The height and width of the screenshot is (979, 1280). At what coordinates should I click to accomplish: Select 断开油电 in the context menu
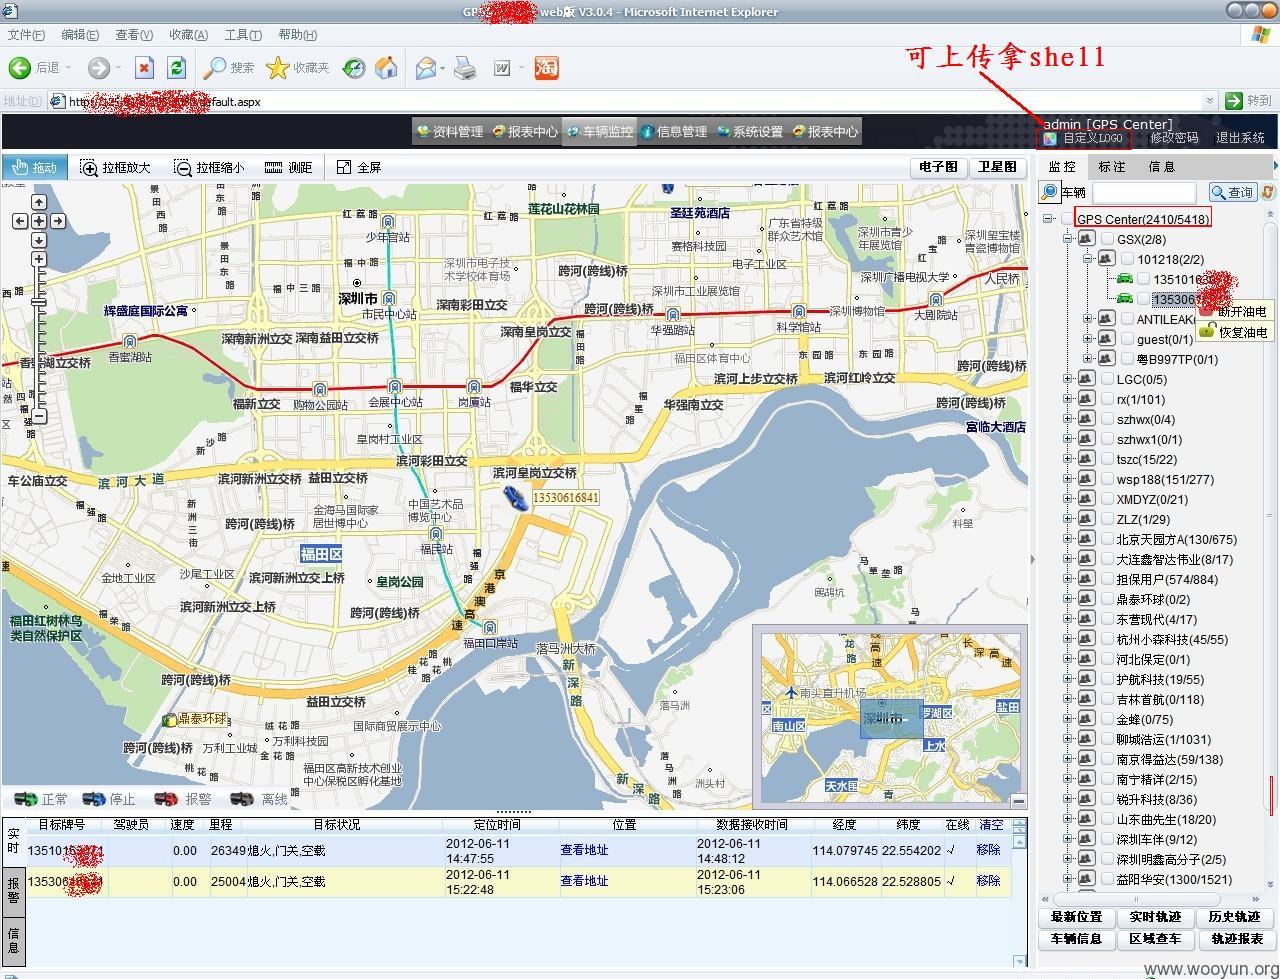[x=1235, y=312]
